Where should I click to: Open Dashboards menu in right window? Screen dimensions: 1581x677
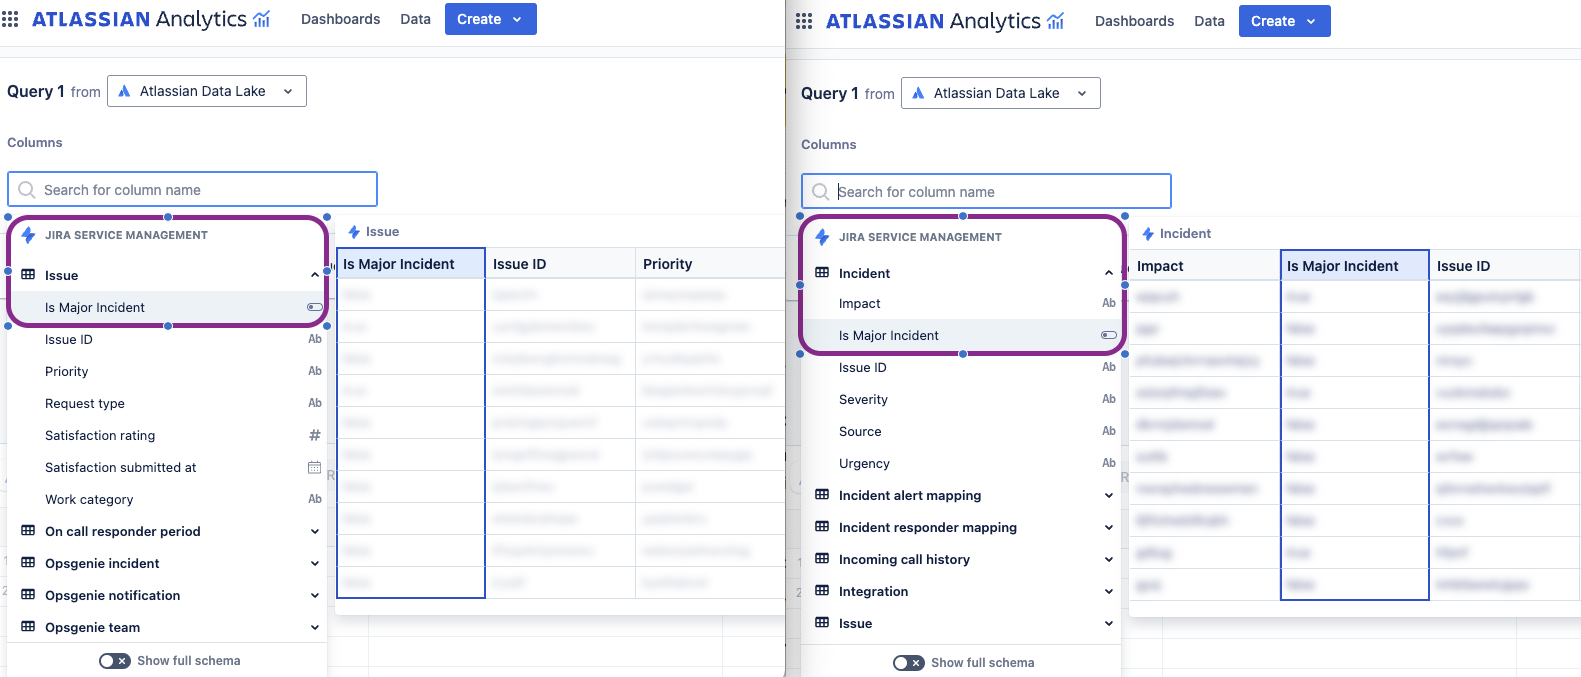click(1135, 21)
